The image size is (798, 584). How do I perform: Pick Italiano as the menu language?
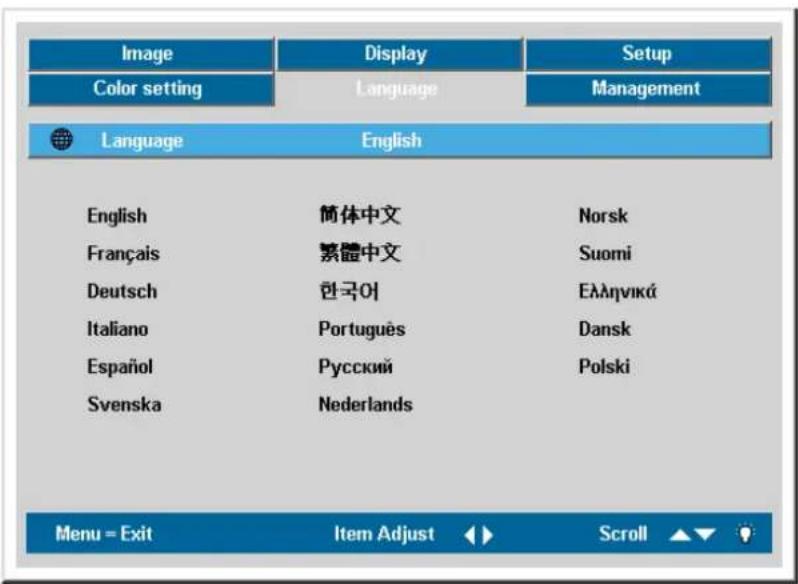(x=118, y=329)
